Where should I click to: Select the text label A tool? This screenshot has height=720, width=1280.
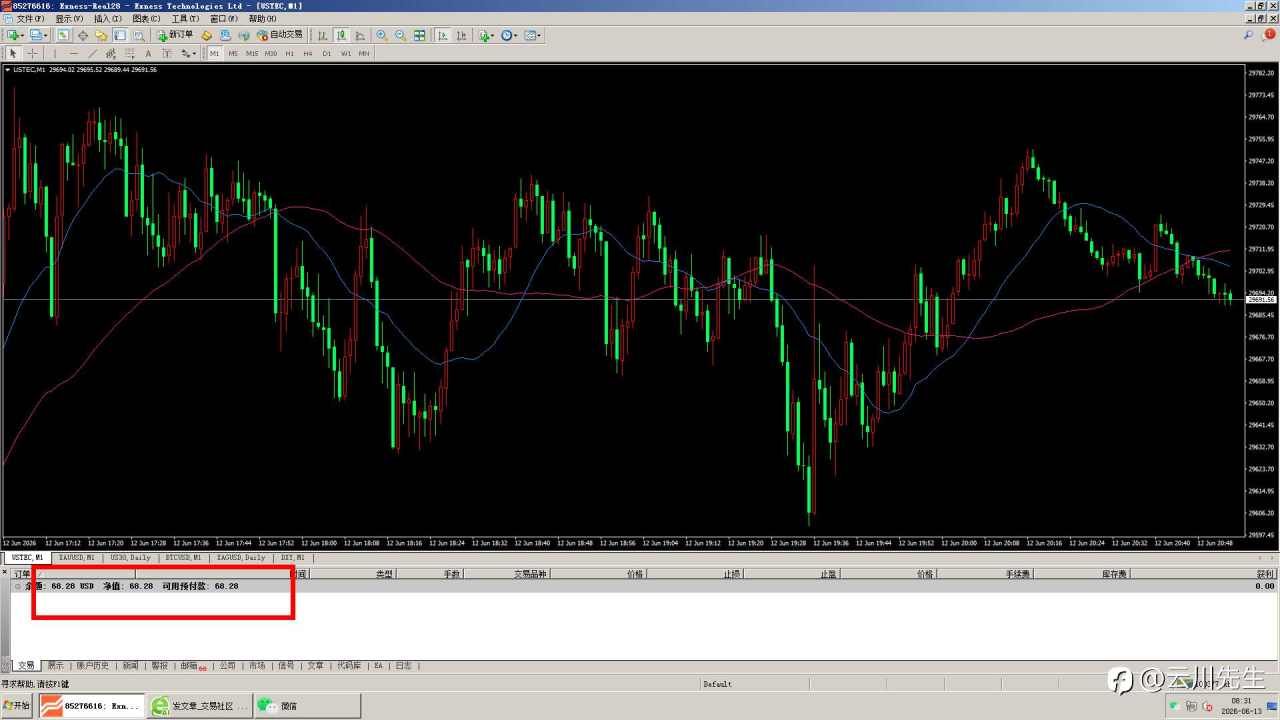click(x=148, y=53)
